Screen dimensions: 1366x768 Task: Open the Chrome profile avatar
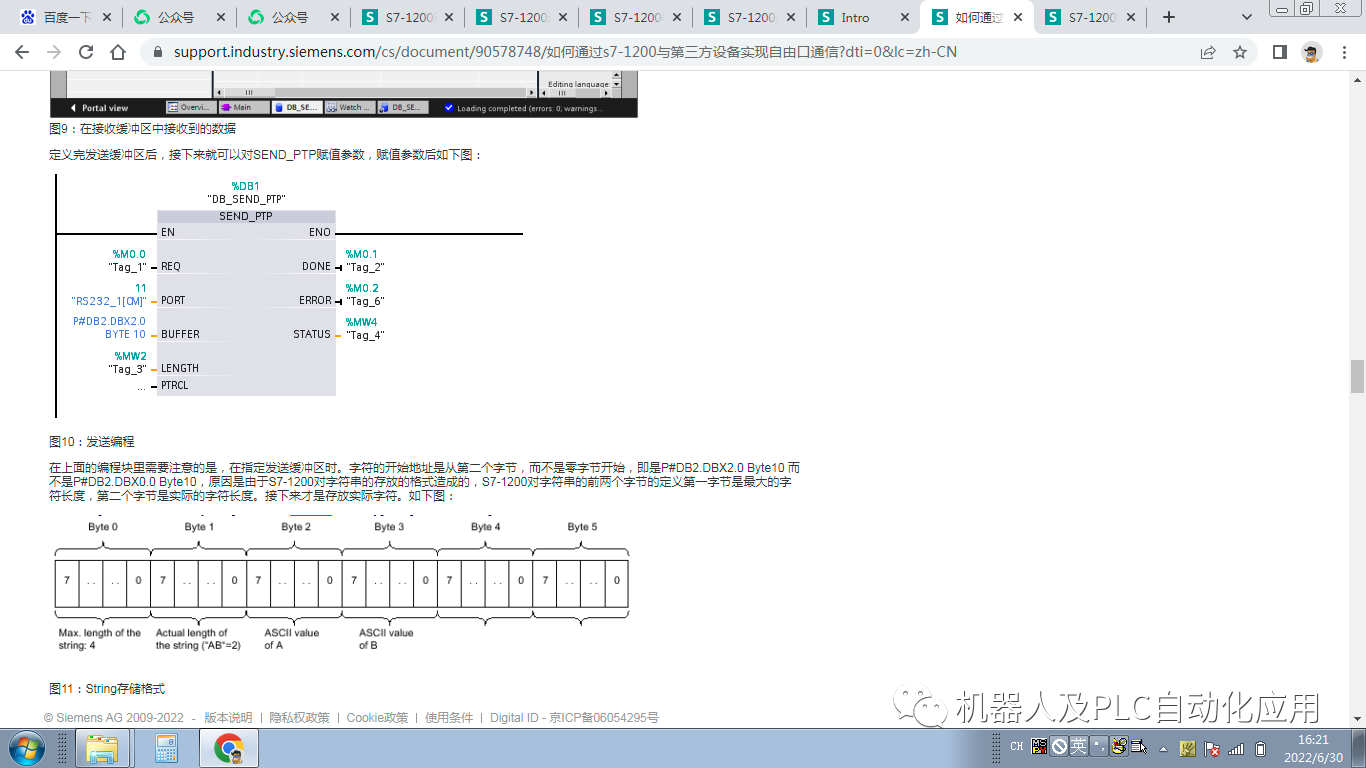point(1312,52)
